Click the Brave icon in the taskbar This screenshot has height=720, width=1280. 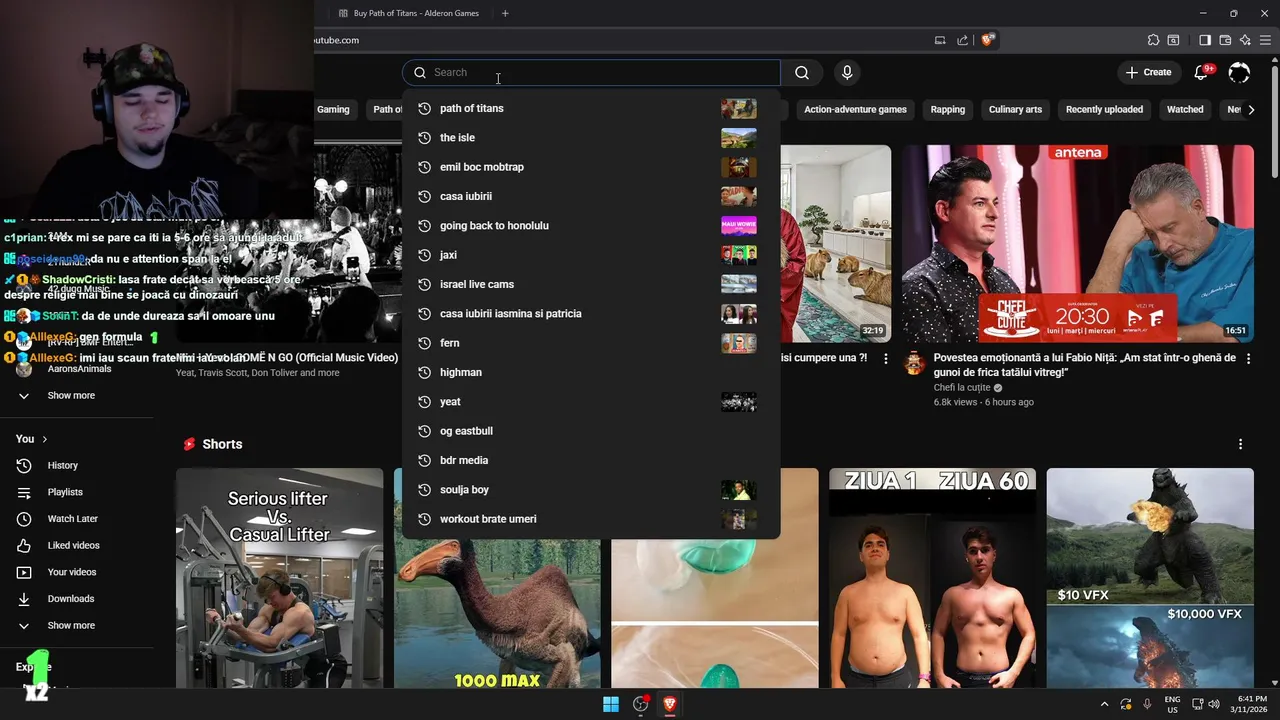pos(670,704)
